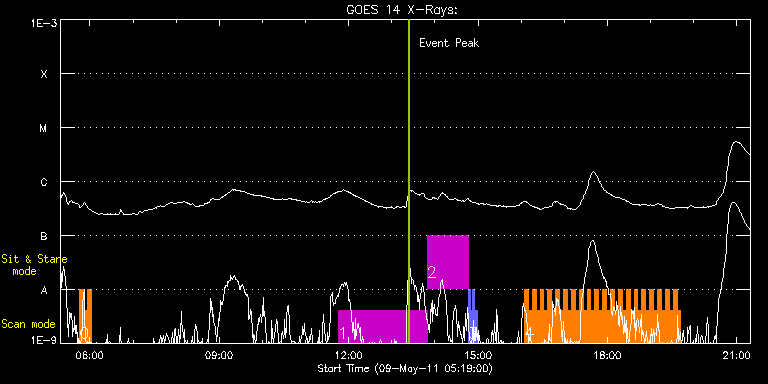Select the magenta observation block numbered 2

click(448, 262)
